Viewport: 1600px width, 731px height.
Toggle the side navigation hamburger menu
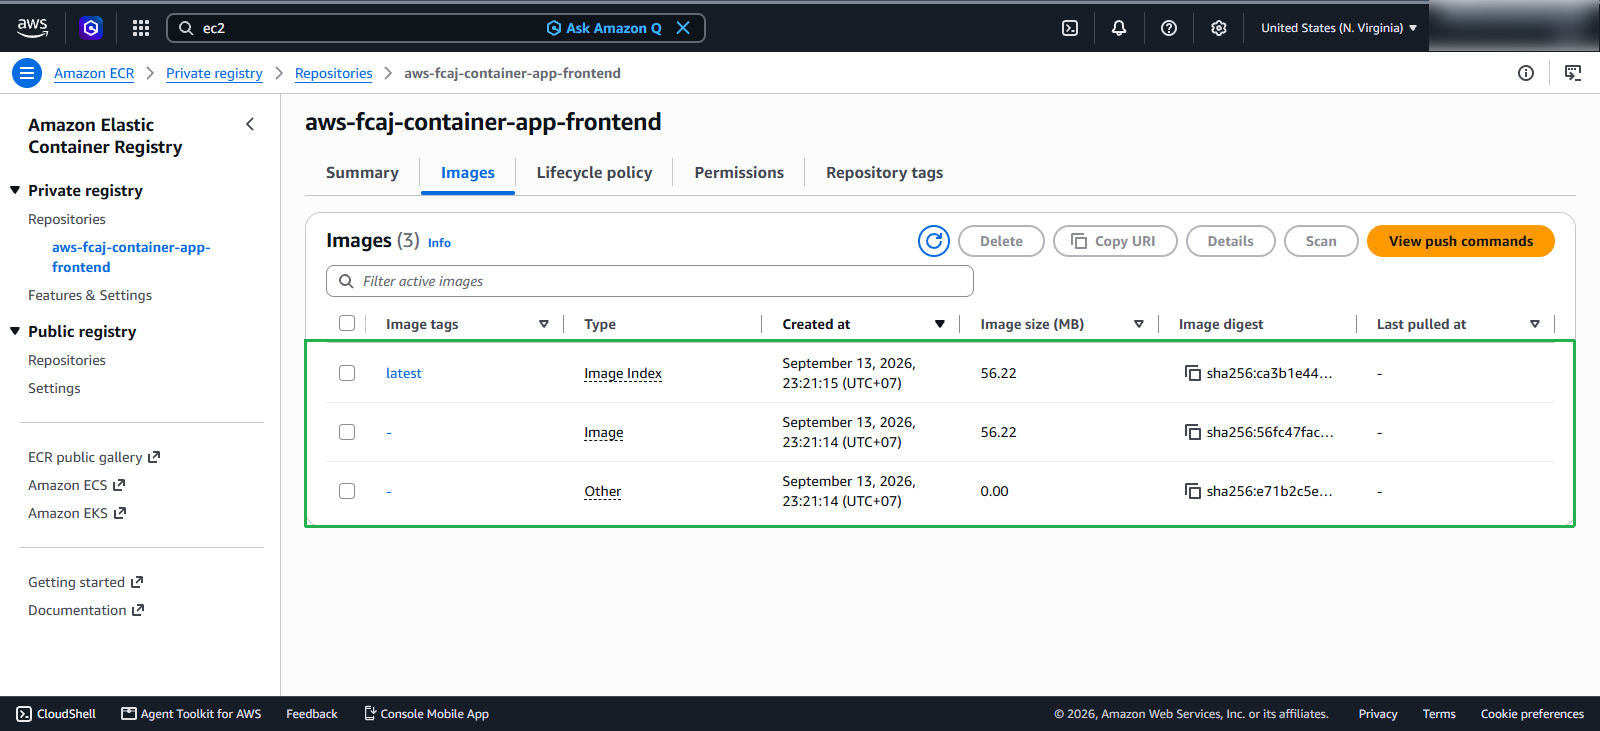tap(27, 73)
